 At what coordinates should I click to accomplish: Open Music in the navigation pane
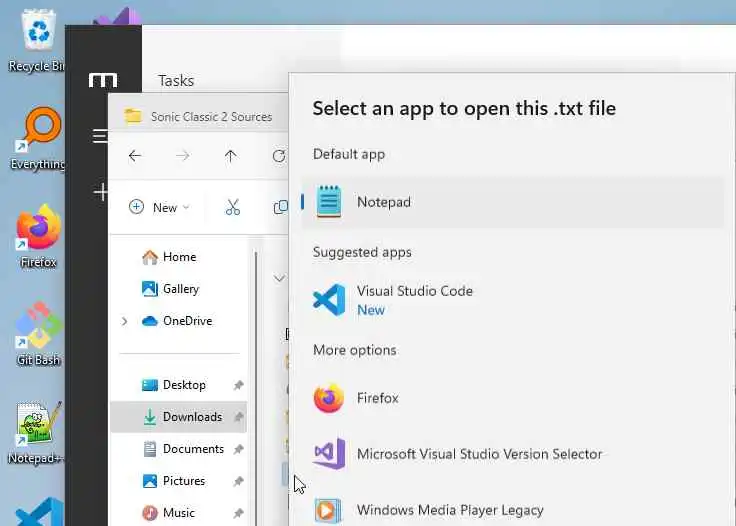point(178,512)
